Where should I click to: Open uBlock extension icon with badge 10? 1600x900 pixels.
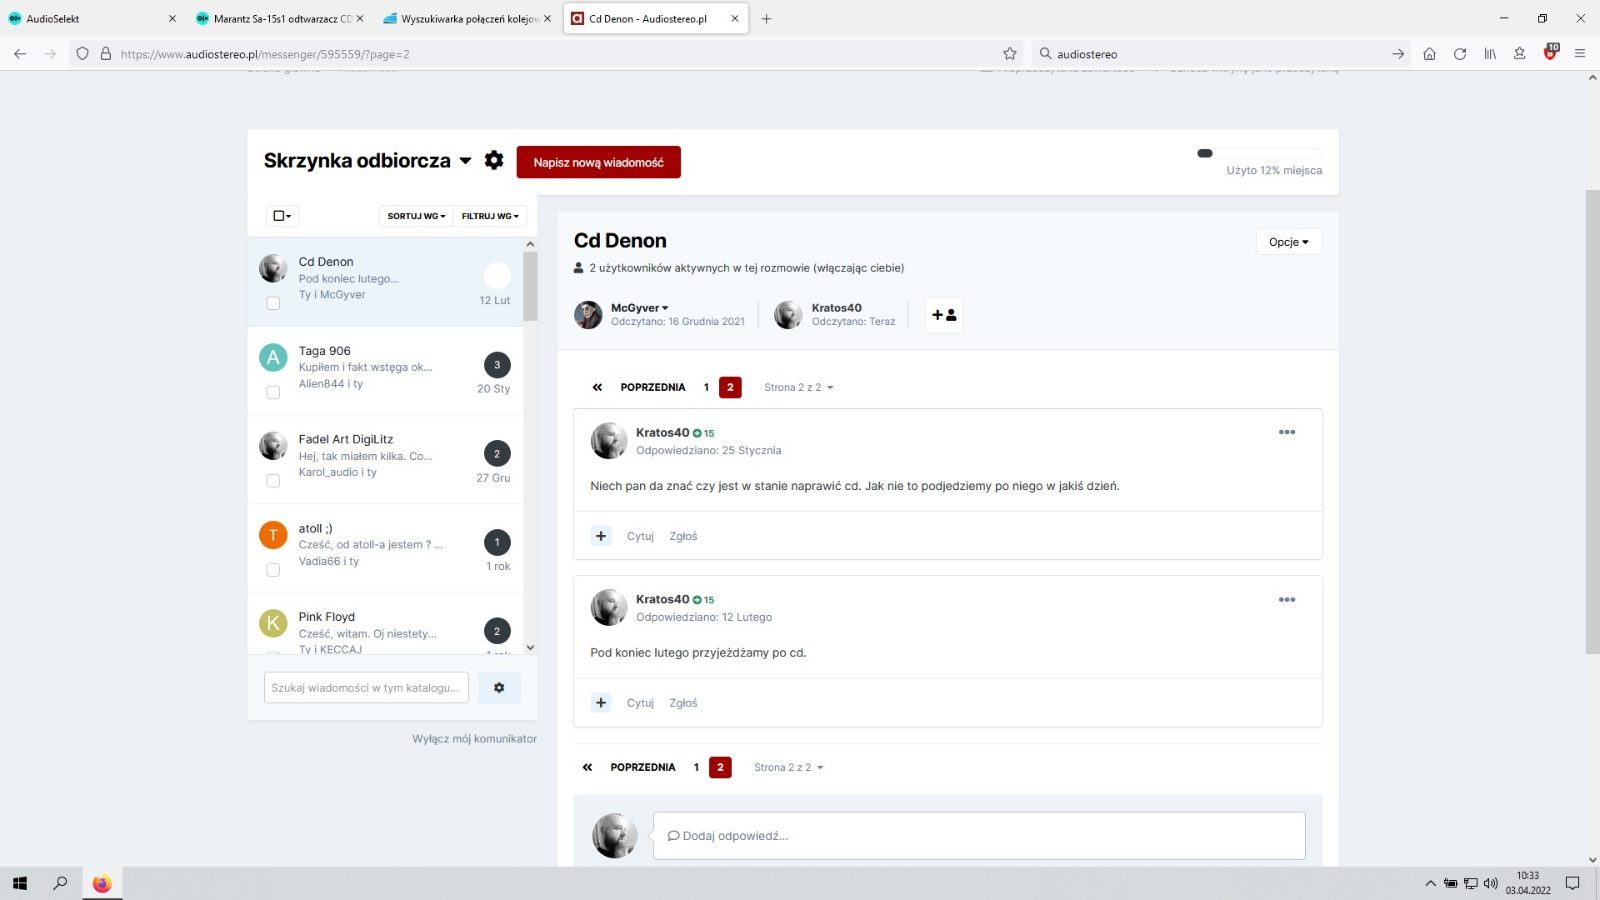click(1550, 53)
